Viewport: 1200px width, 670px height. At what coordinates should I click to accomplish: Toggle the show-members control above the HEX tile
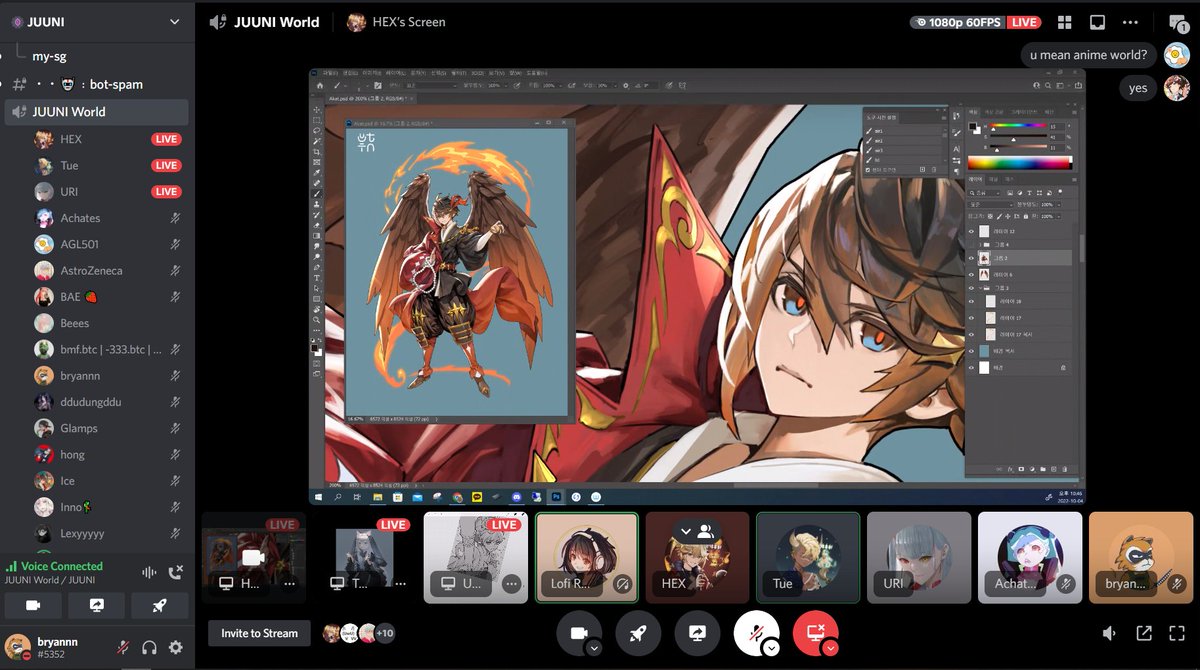(696, 532)
